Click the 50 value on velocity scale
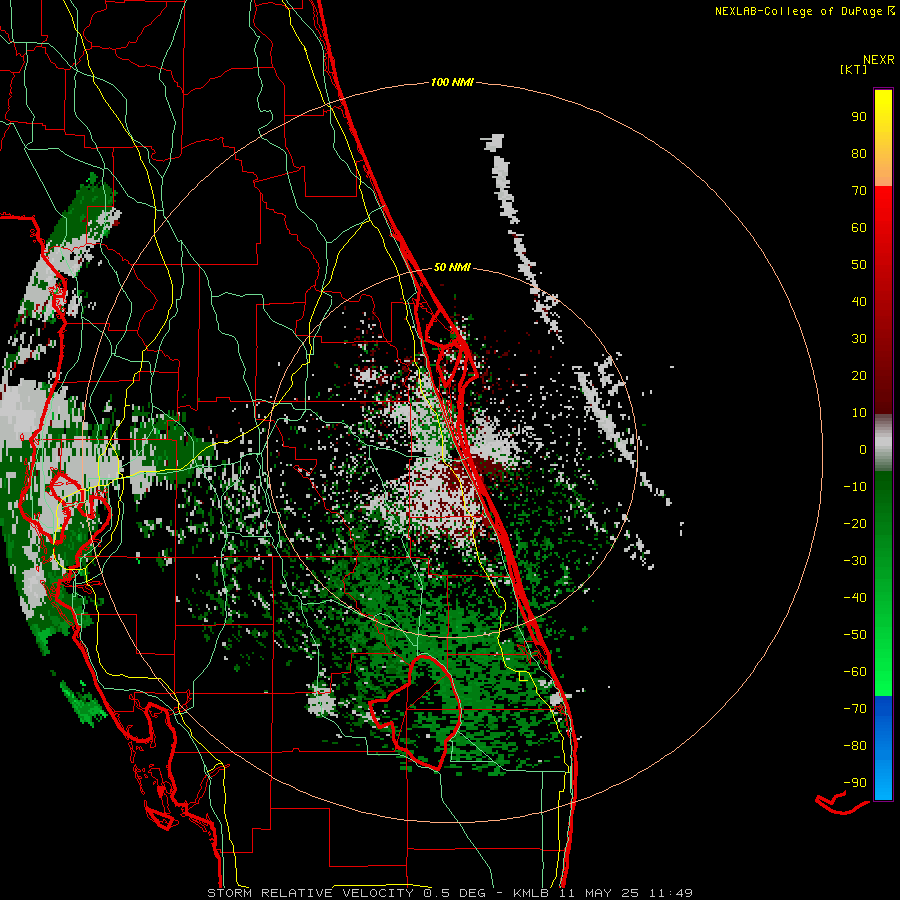This screenshot has height=900, width=900. point(859,265)
